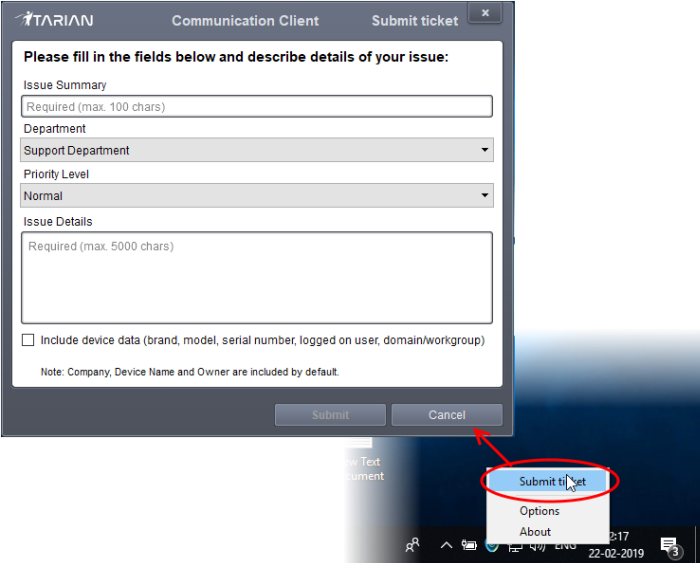Screen dimensions: 700x563
Task: Click the Issue Summary input field
Action: [257, 106]
